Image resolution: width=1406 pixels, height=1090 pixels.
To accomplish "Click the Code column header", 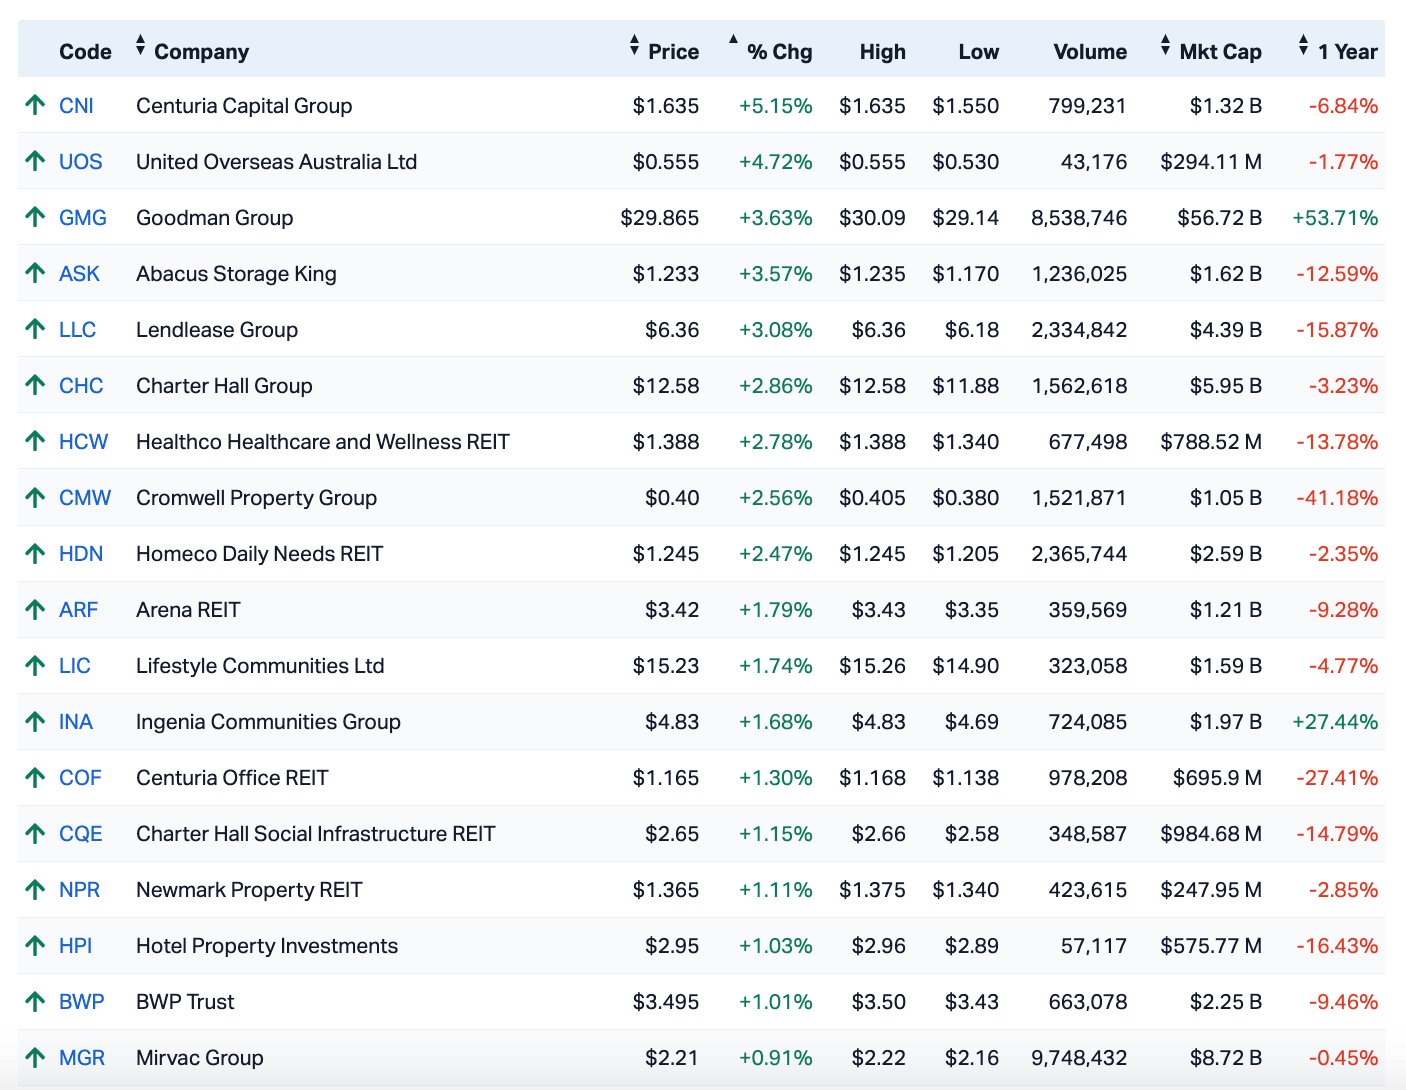I will (85, 52).
